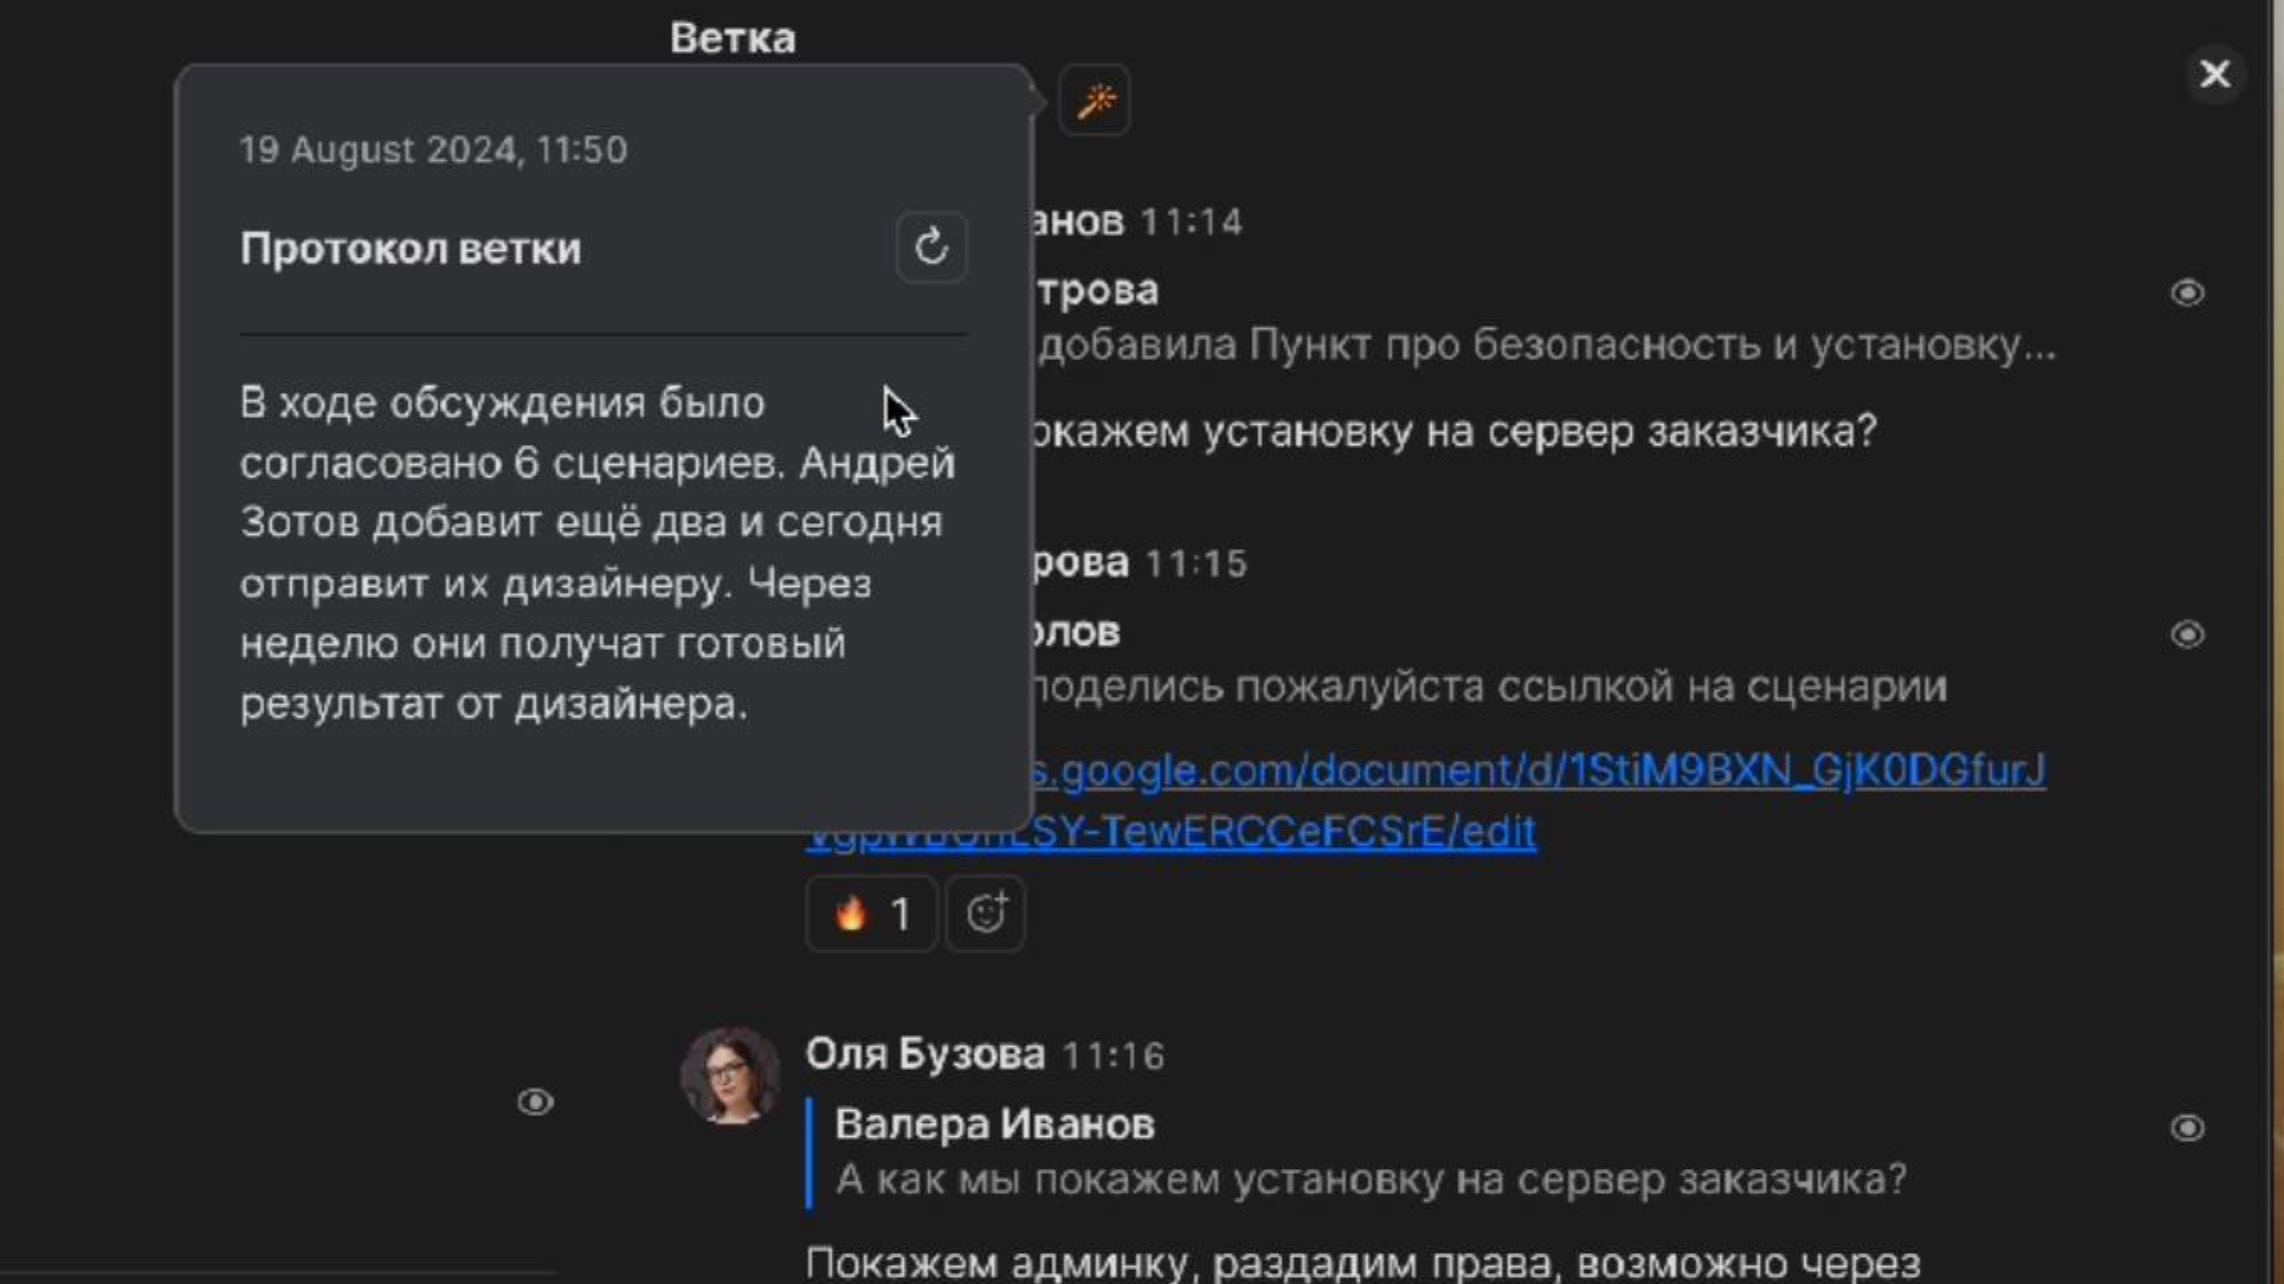Click the magic wand AI summary icon
The height and width of the screenshot is (1284, 2284).
(1095, 101)
